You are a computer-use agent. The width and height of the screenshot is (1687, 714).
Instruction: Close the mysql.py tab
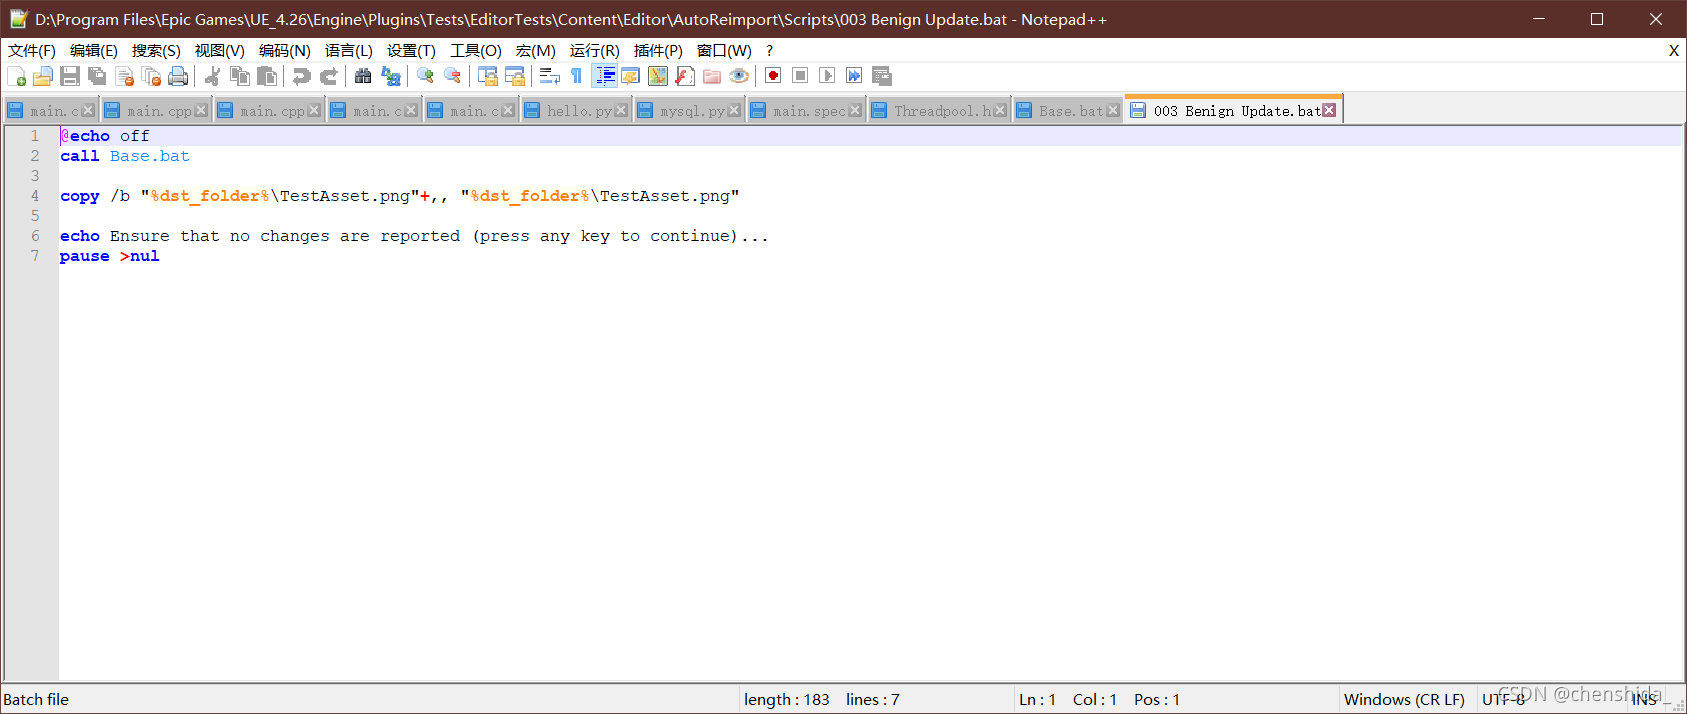pyautogui.click(x=734, y=111)
